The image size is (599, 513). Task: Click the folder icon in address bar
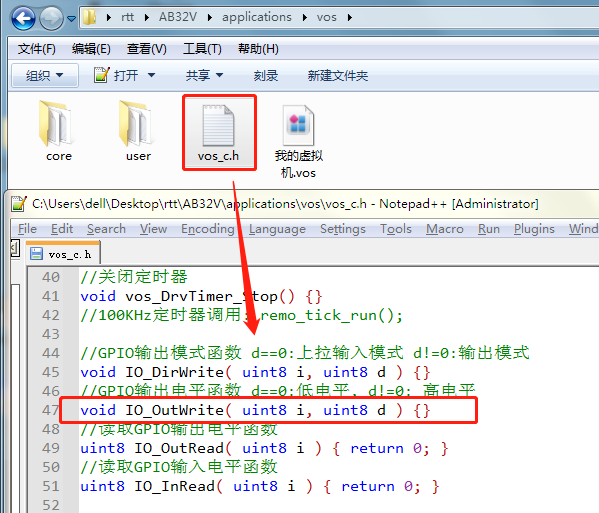coord(90,17)
